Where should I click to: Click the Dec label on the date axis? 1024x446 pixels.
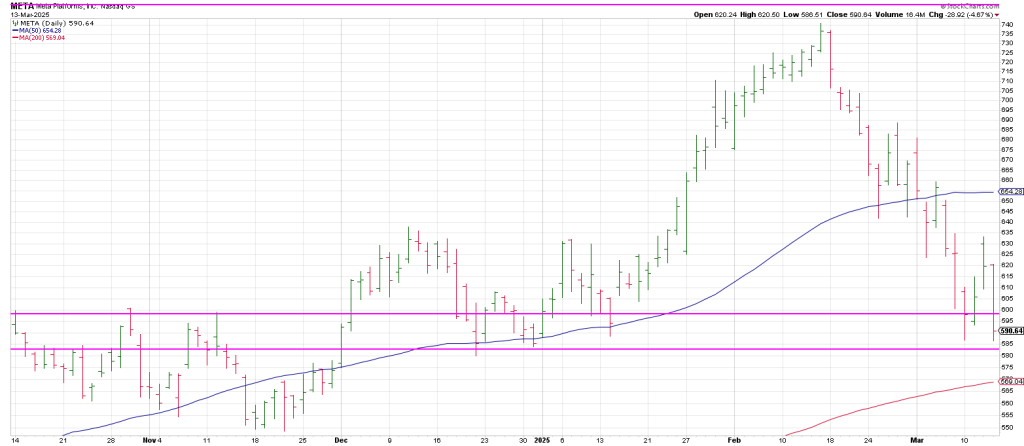pyautogui.click(x=342, y=439)
